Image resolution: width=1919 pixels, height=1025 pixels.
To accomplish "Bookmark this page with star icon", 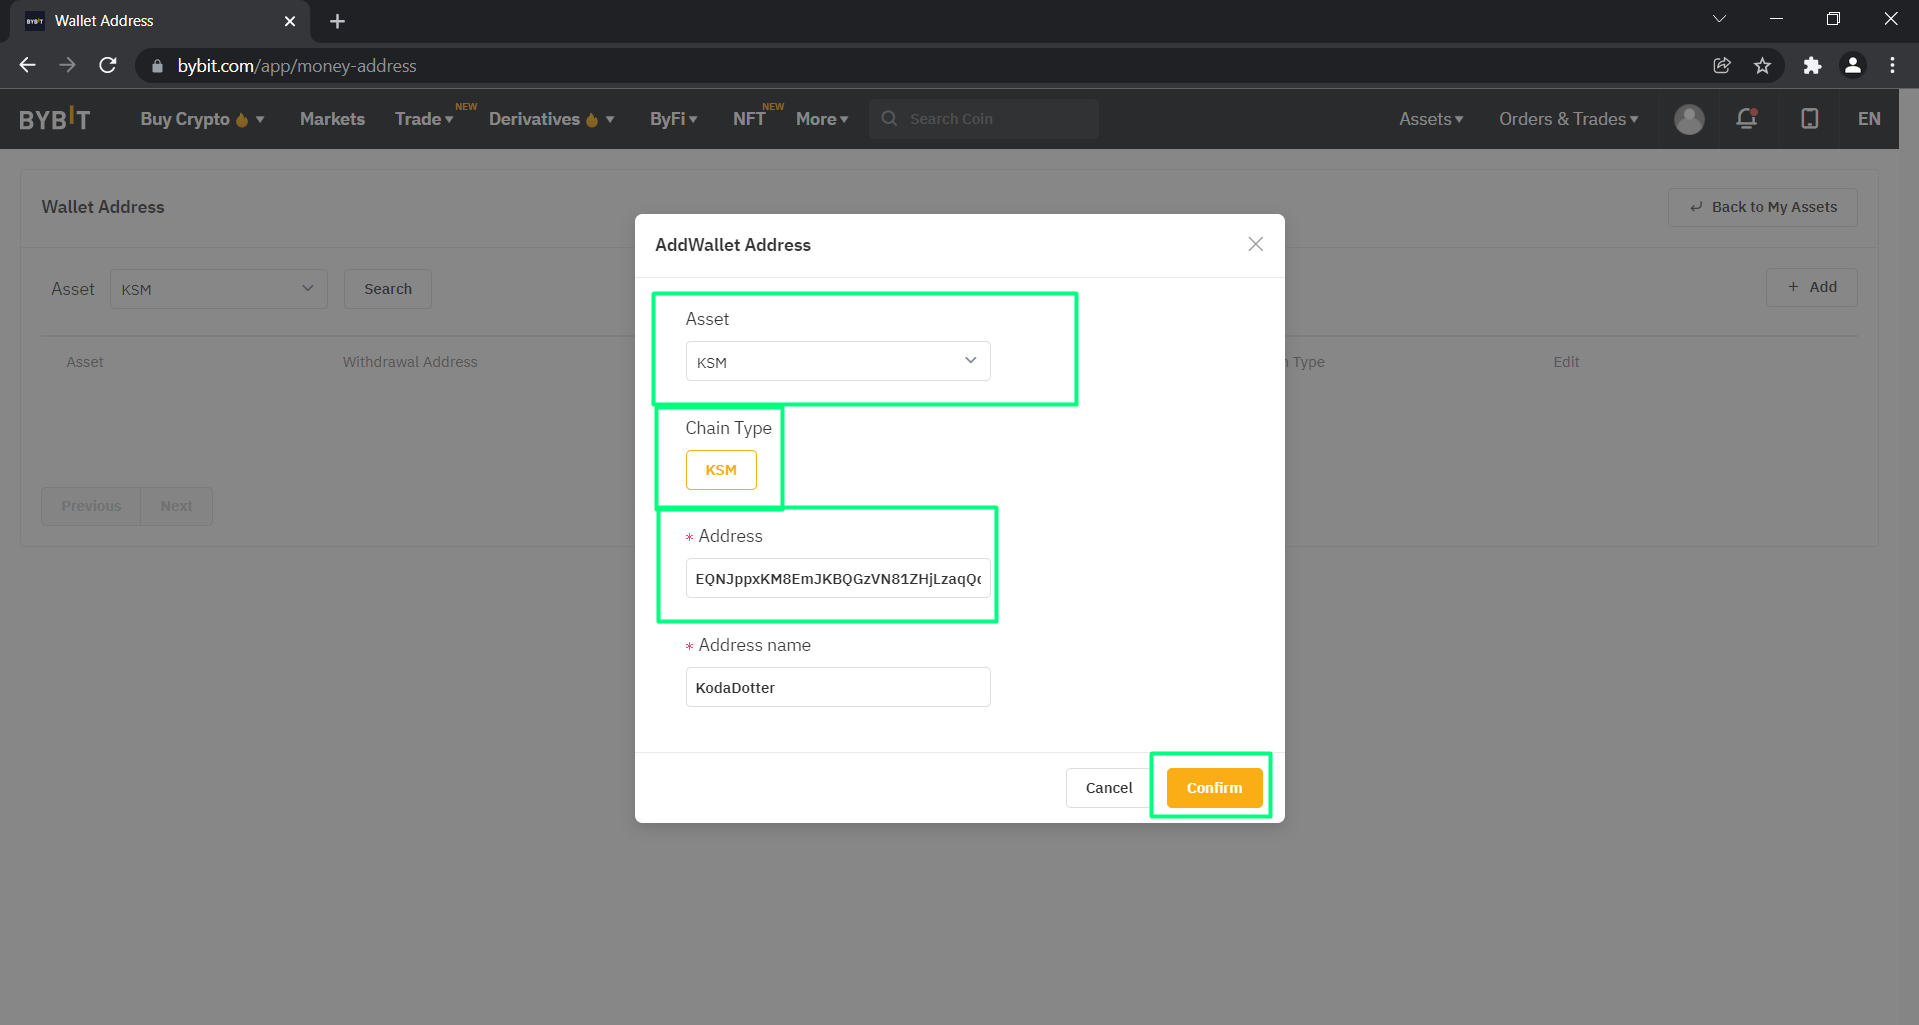I will pos(1762,66).
